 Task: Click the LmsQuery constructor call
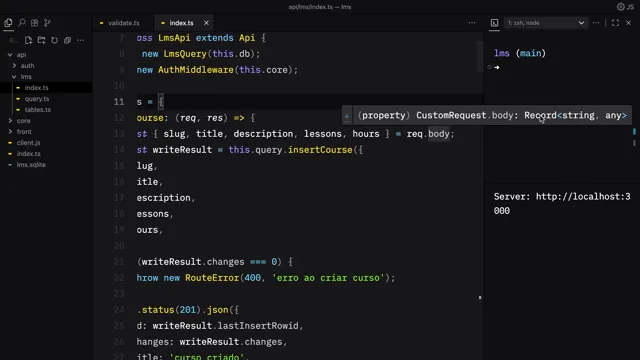[x=185, y=54]
